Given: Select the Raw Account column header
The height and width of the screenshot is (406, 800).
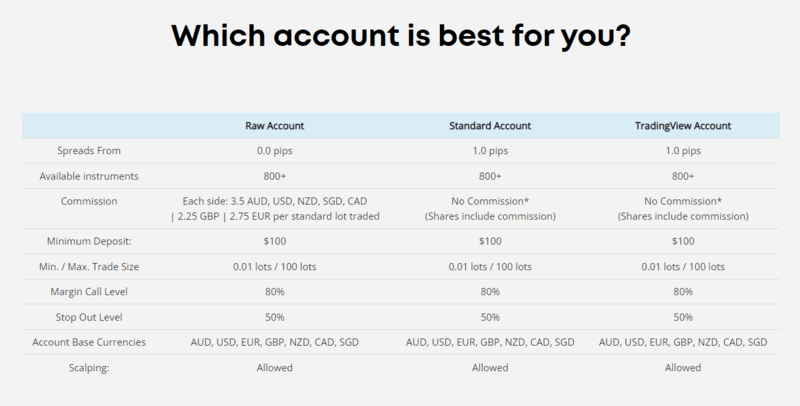Looking at the screenshot, I should tap(274, 125).
